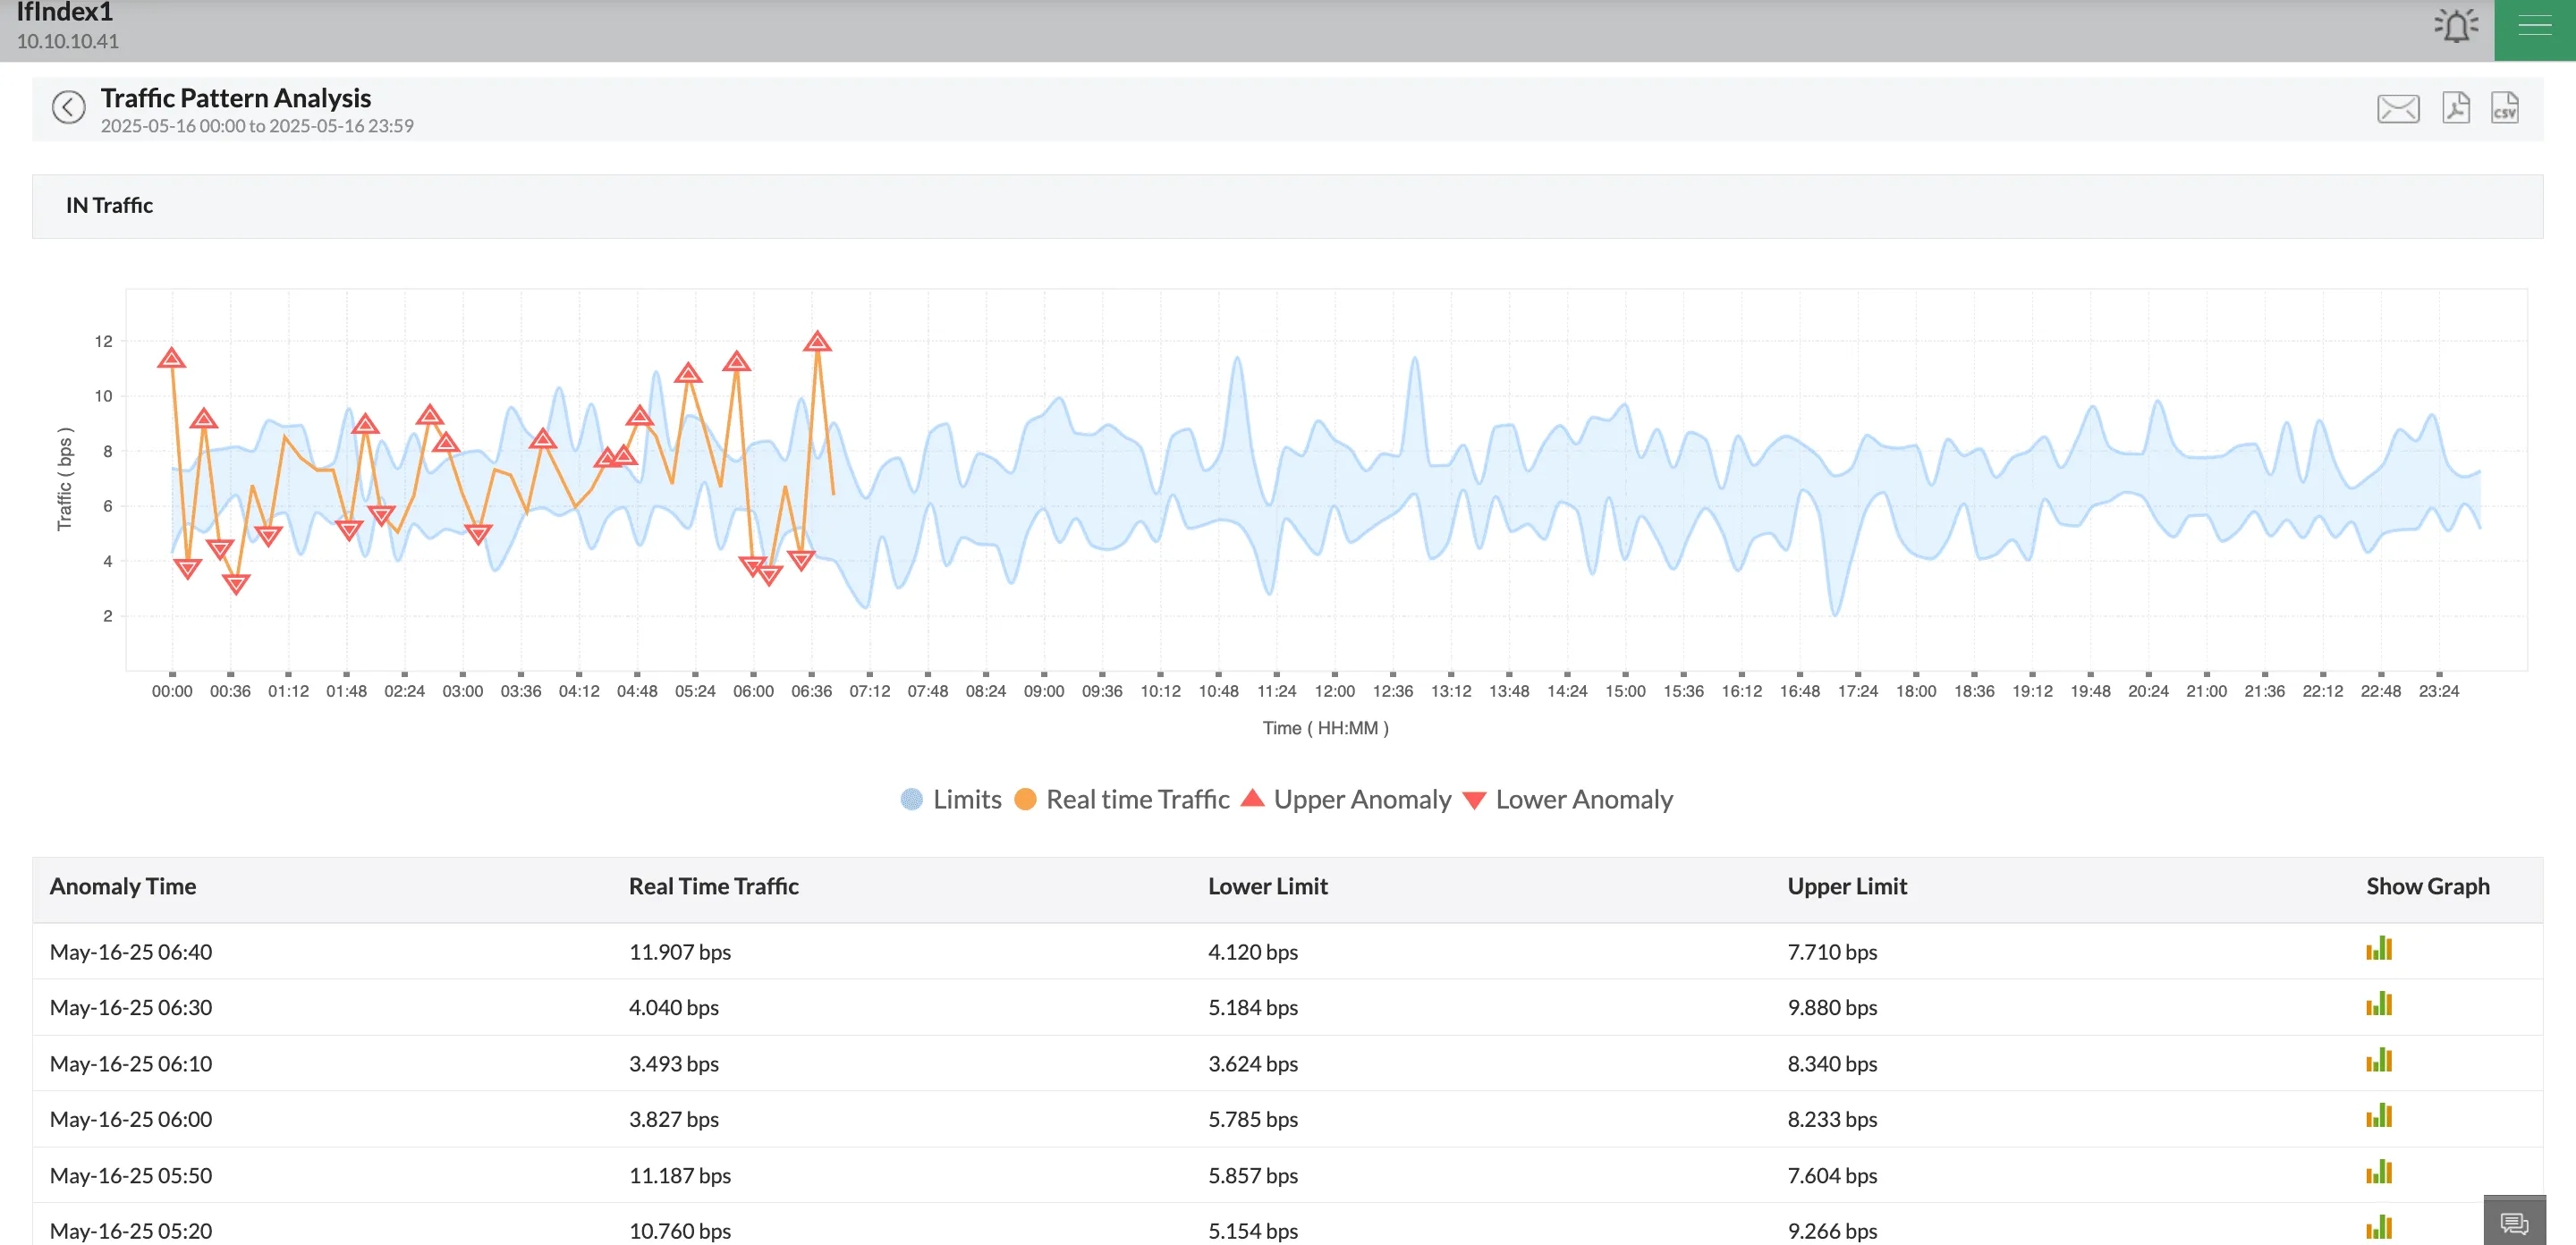
Task: Sort table by Anomaly Time column
Action: click(123, 886)
